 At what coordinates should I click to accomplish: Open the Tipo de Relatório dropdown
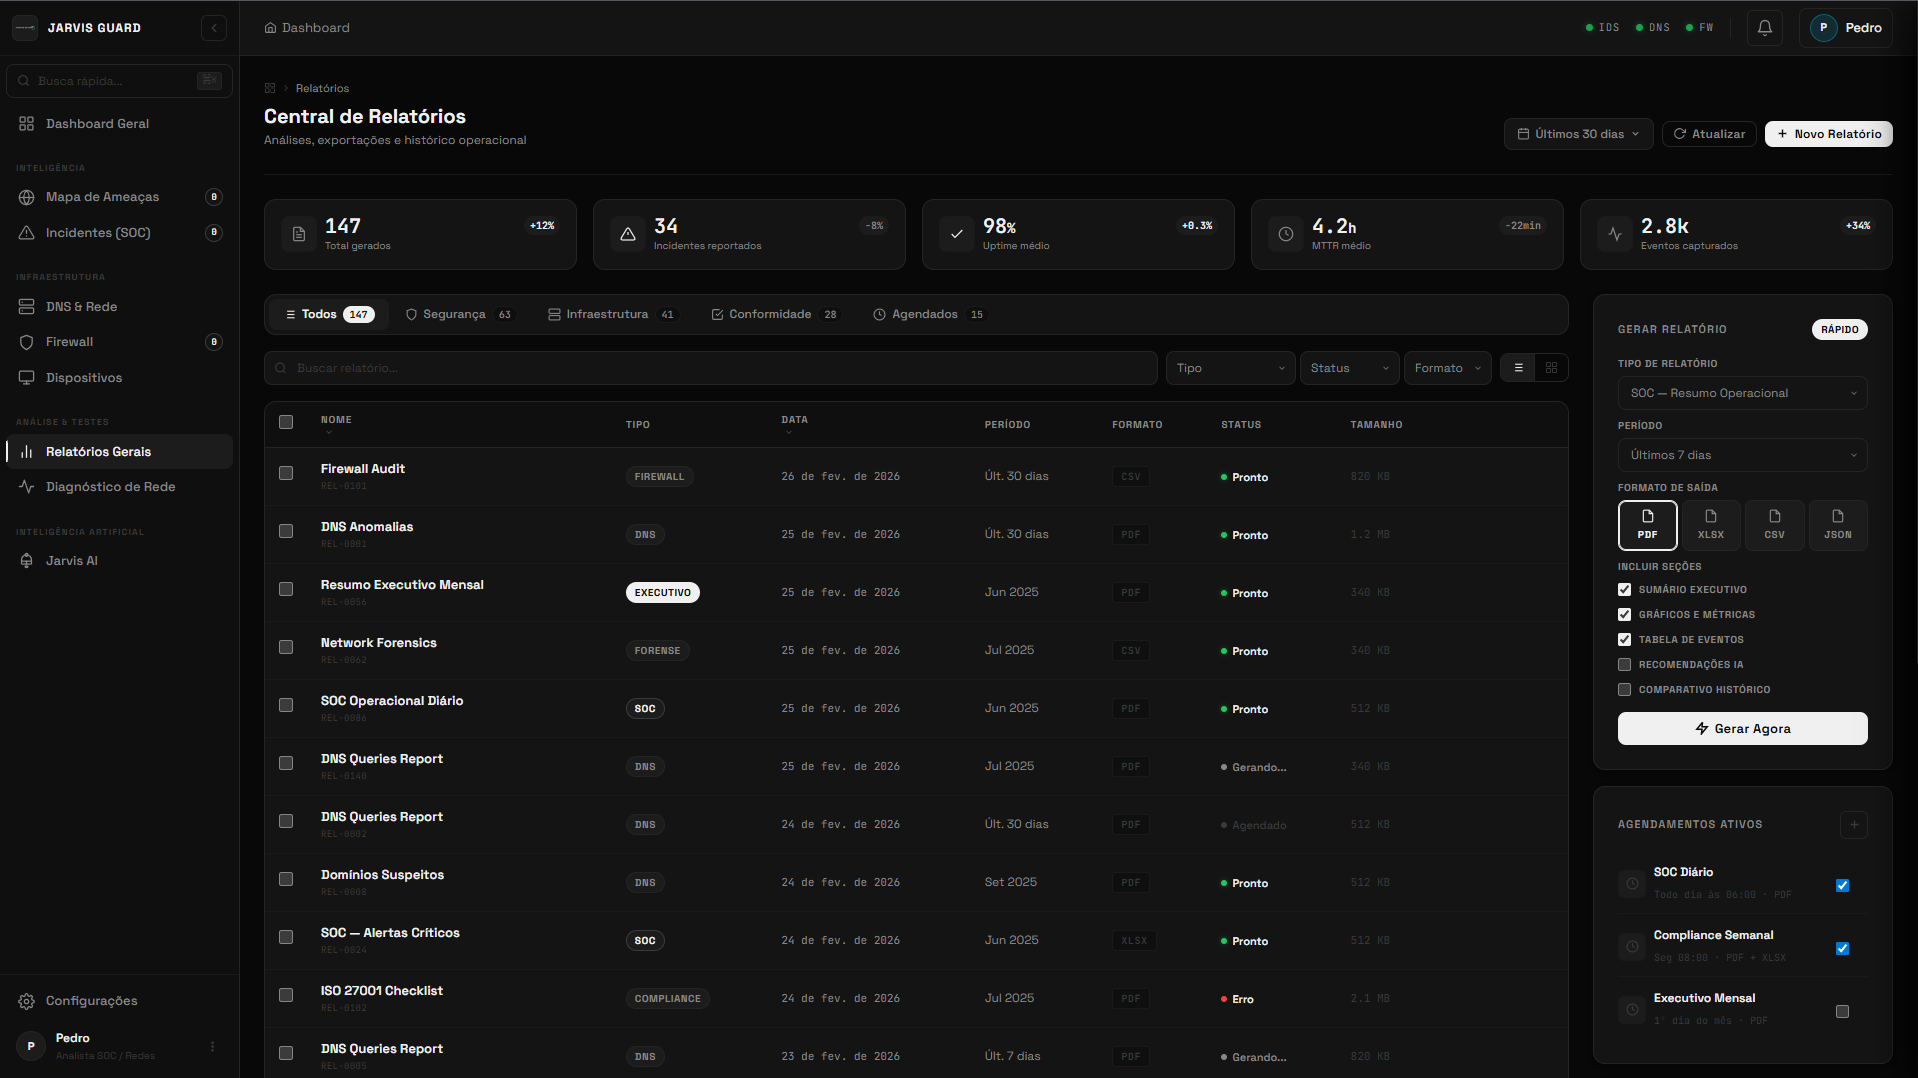pos(1741,393)
